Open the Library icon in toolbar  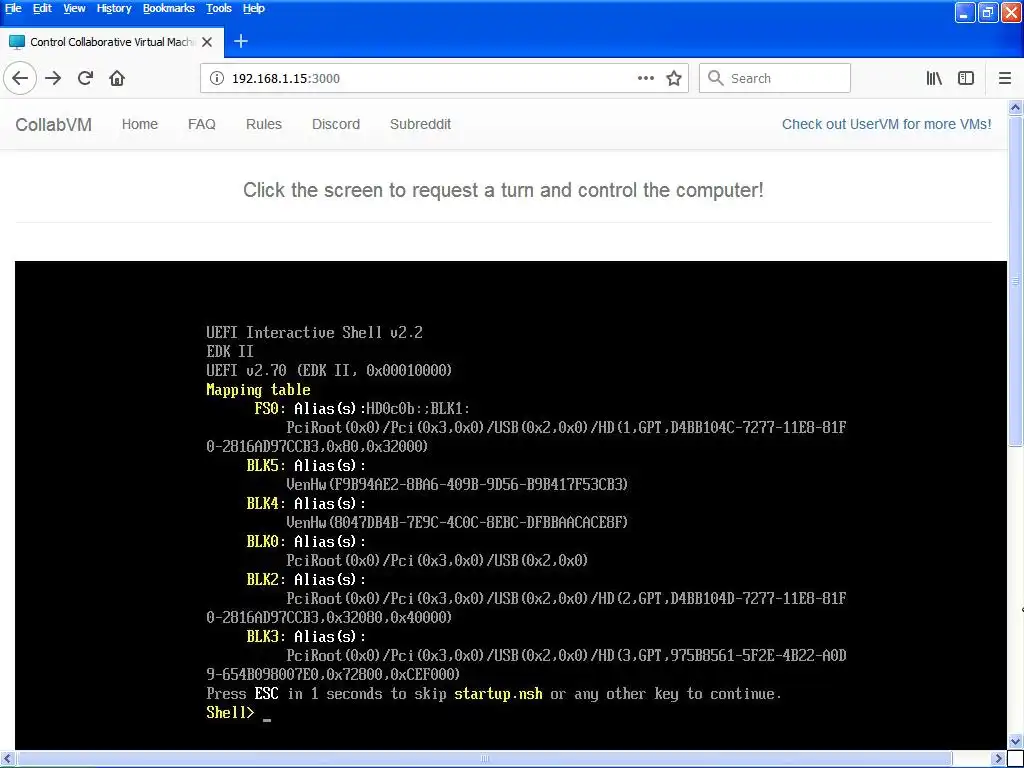click(934, 78)
